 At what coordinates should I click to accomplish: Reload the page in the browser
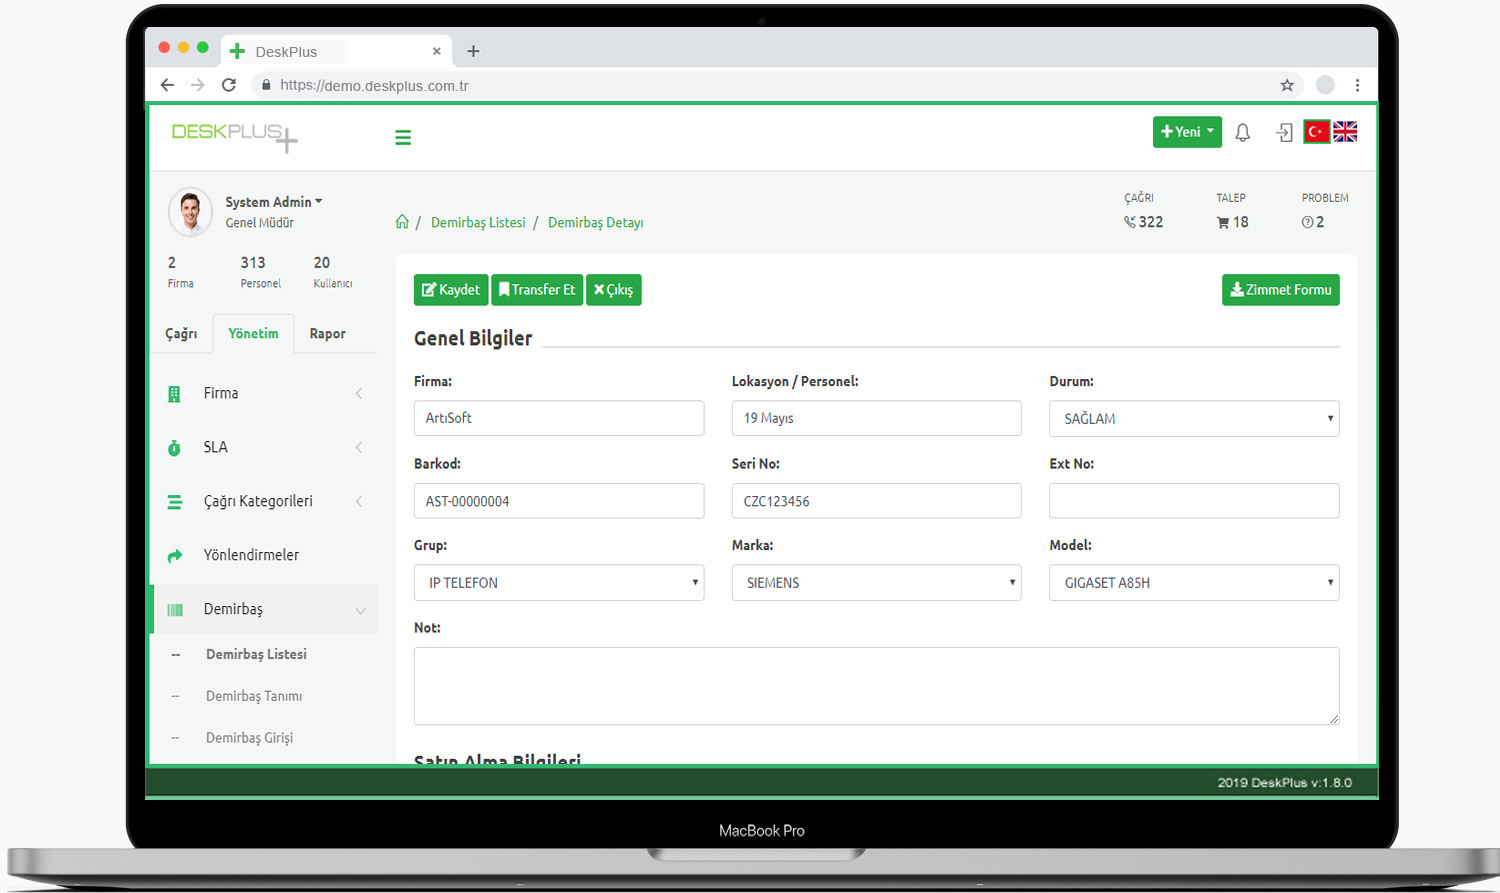pos(229,85)
